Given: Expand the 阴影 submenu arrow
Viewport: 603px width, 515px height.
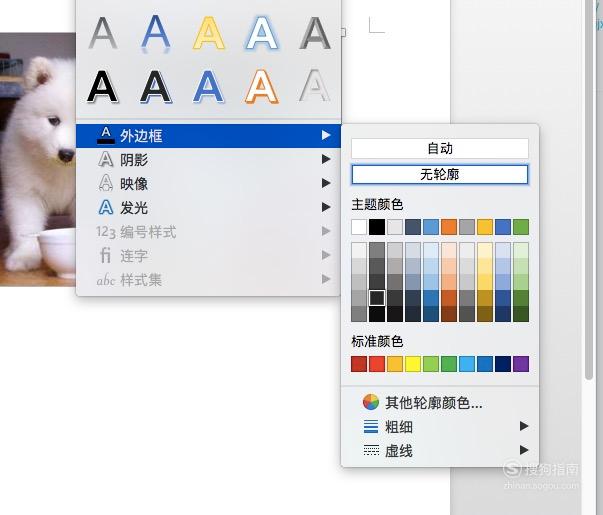Looking at the screenshot, I should tap(326, 159).
